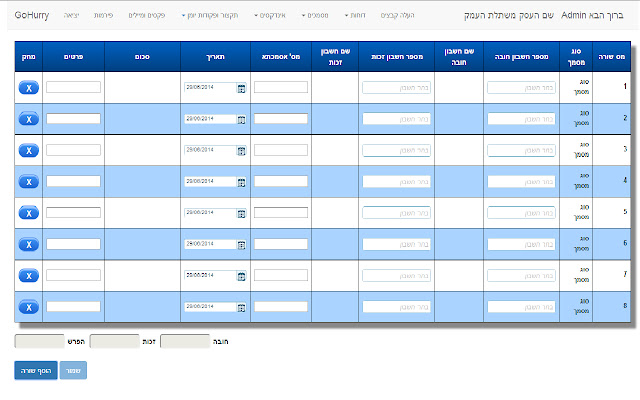Click the הוסף שורה add row button
640x400 pixels.
coord(36,371)
